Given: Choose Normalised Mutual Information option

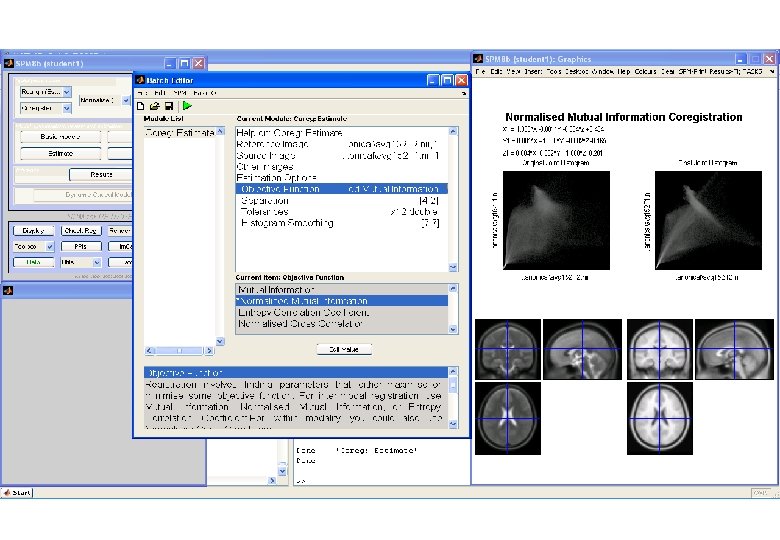Looking at the screenshot, I should [342, 301].
